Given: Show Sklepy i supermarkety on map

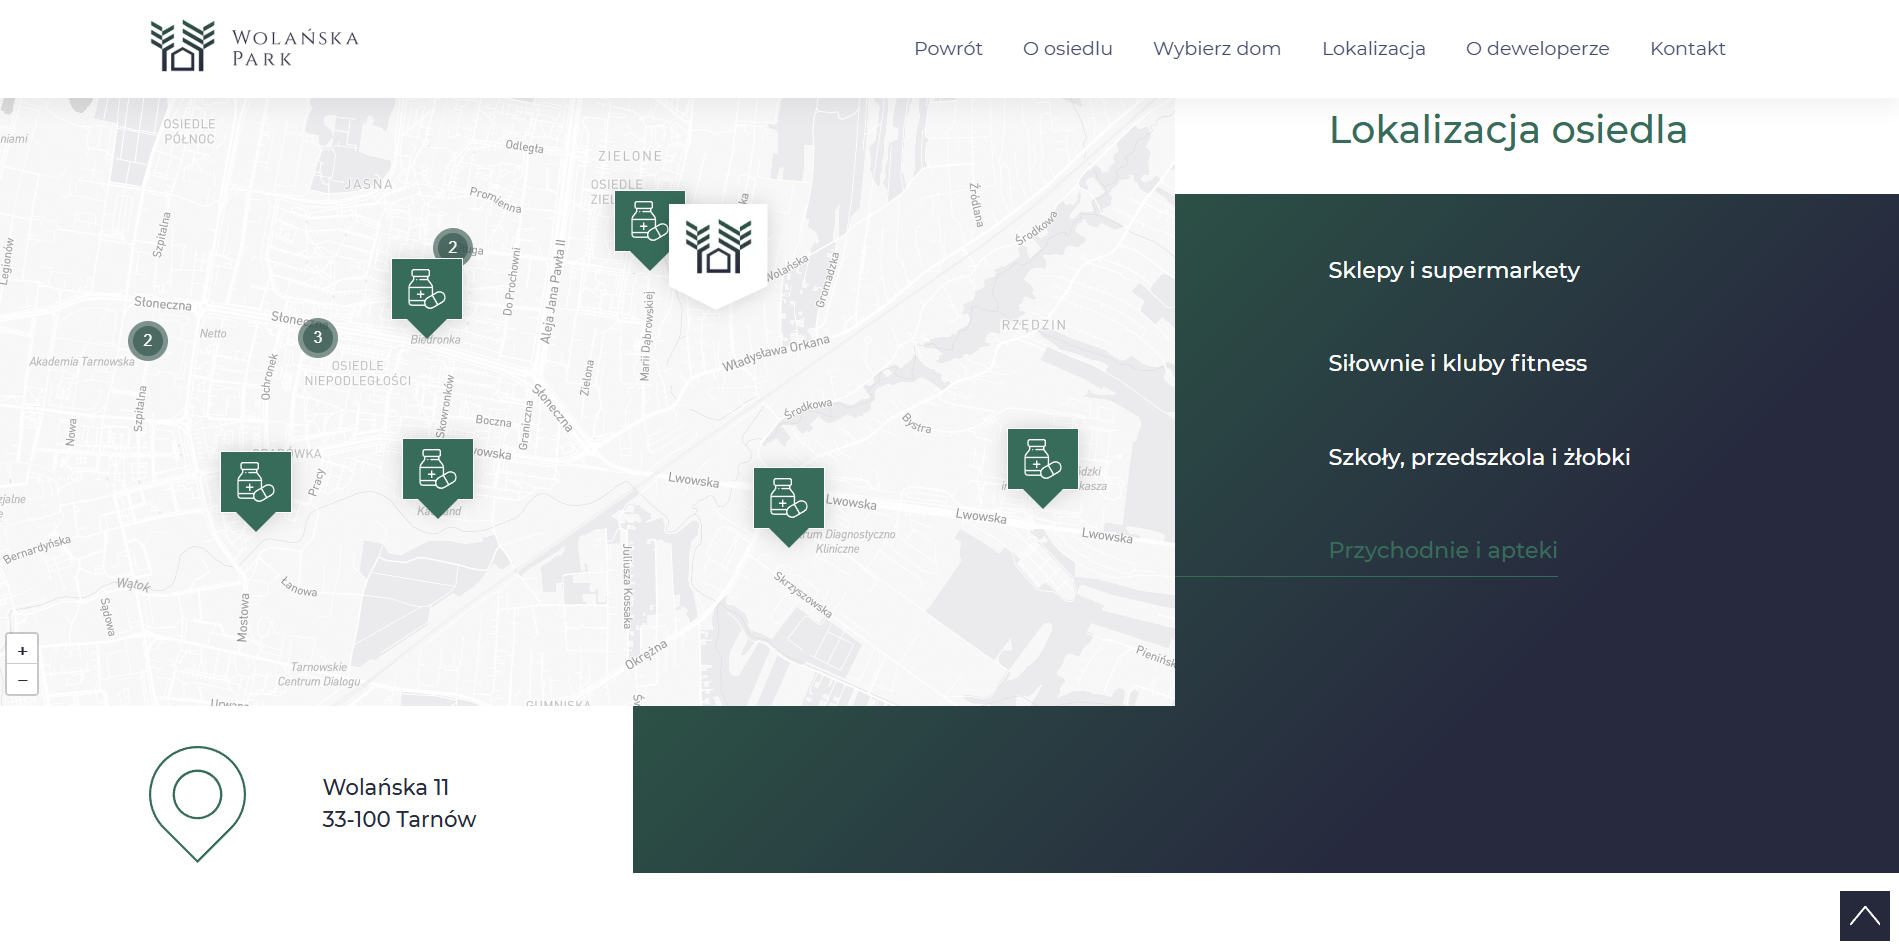Looking at the screenshot, I should pos(1453,270).
